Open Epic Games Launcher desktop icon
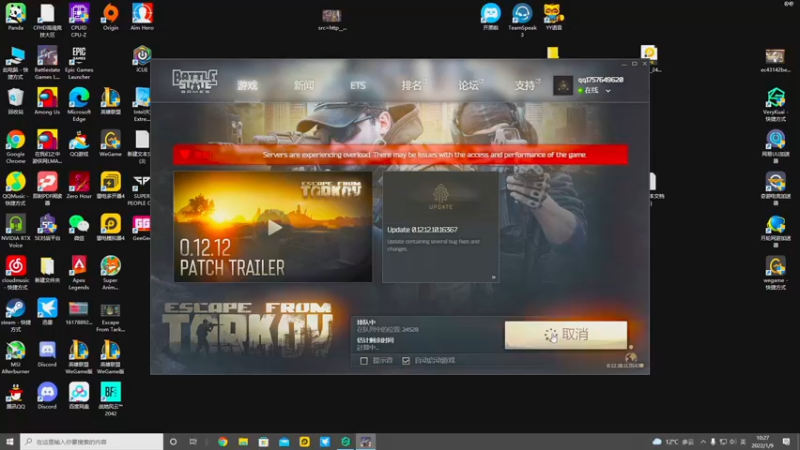 pos(79,63)
